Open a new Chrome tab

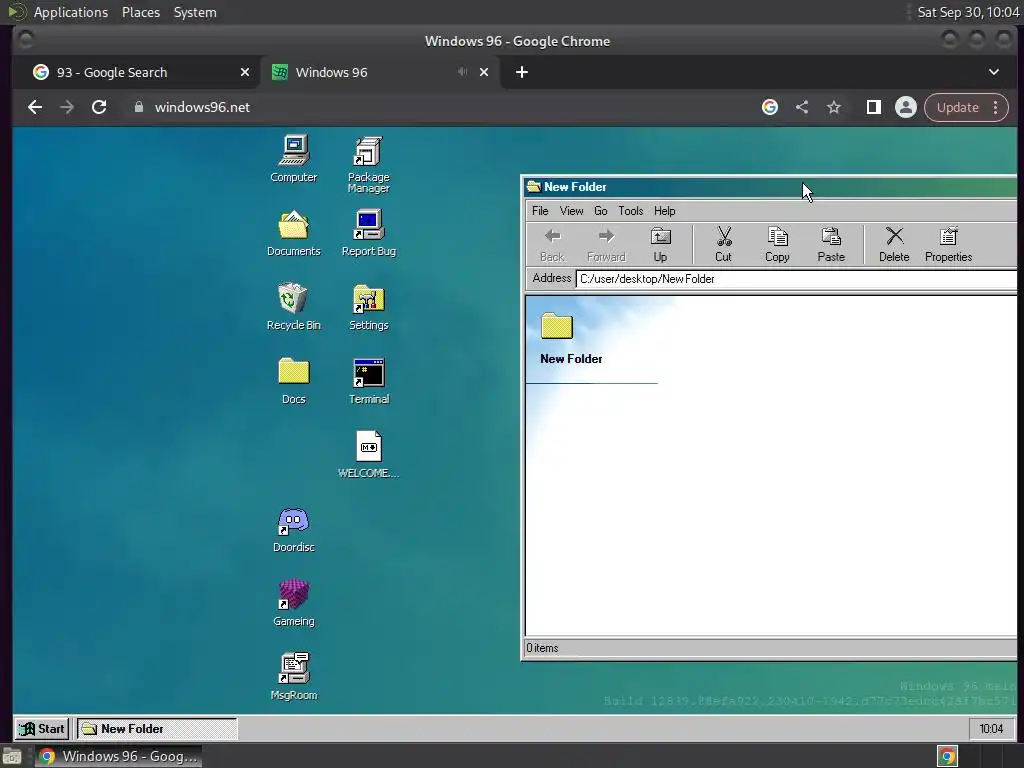(522, 72)
